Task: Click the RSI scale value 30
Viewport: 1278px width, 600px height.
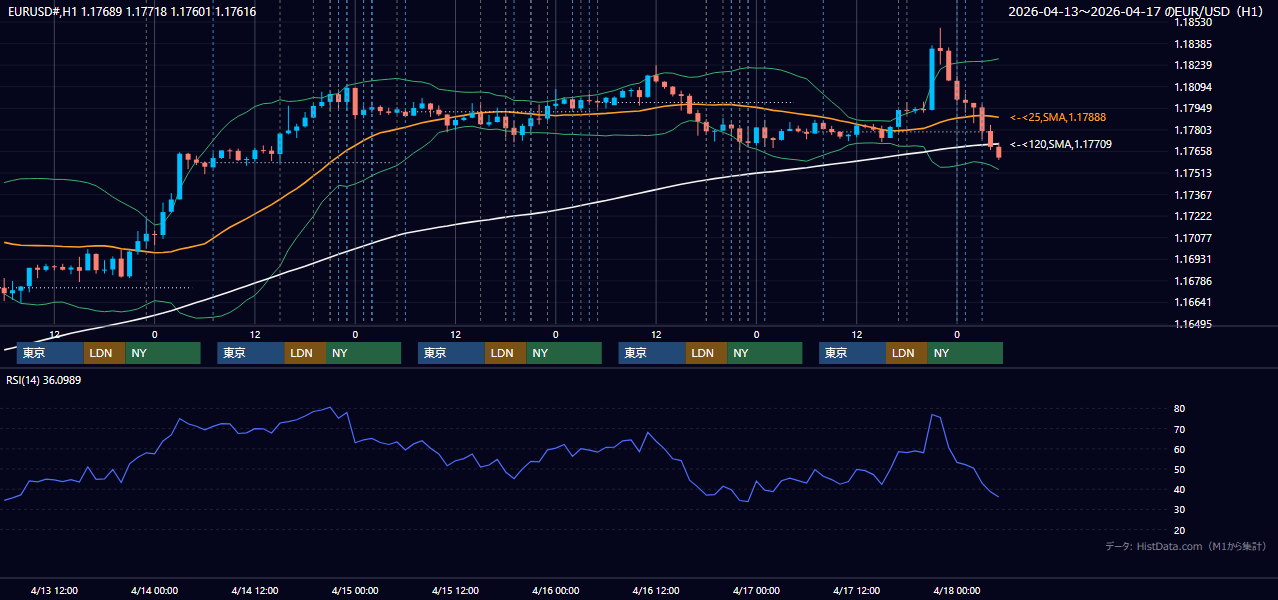Action: coord(1180,509)
